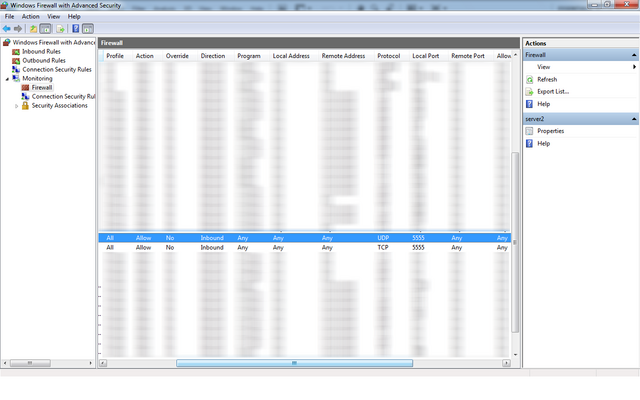Open the View menu
The image size is (640, 400).
click(x=53, y=16)
